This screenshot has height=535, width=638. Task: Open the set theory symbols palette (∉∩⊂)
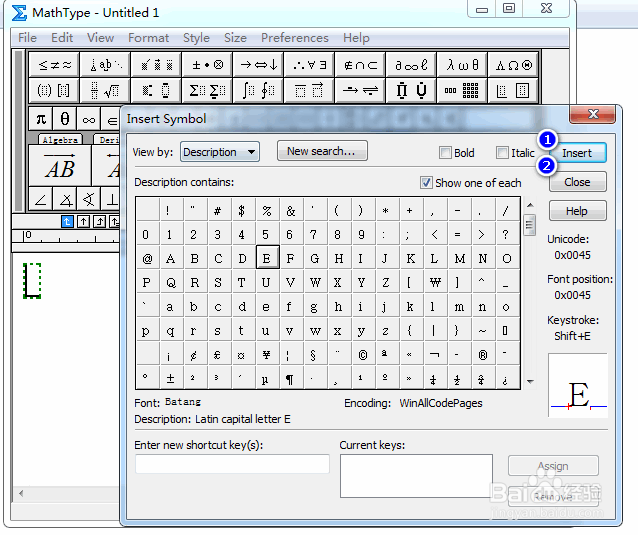click(x=360, y=65)
